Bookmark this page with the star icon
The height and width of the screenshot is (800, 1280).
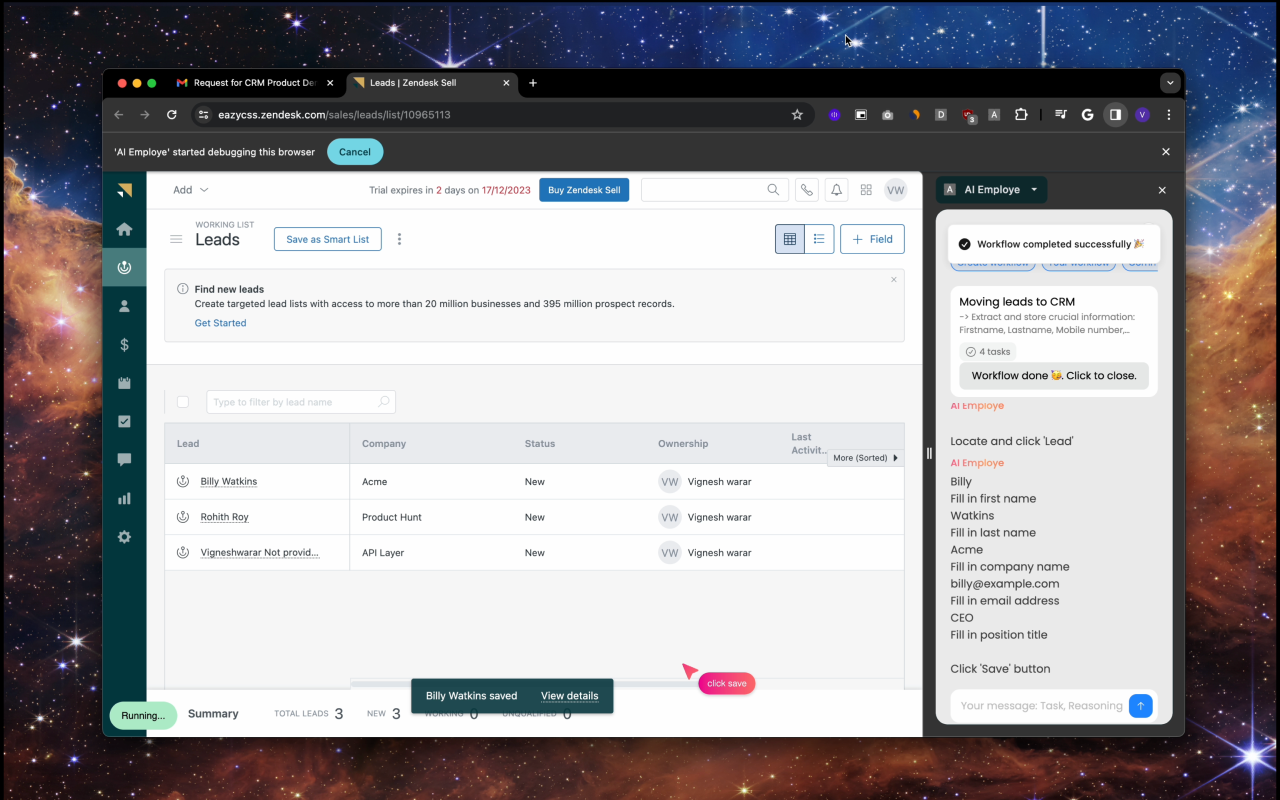(797, 115)
